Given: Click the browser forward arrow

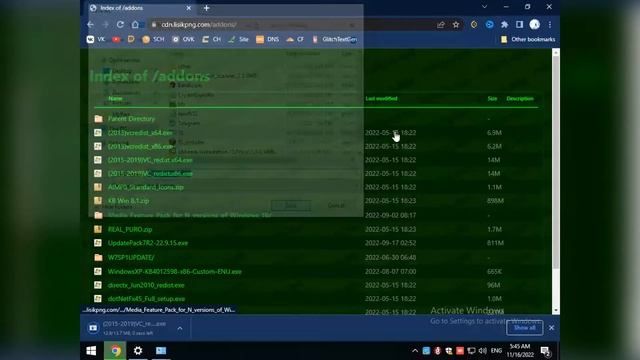Looking at the screenshot, I should point(105,24).
